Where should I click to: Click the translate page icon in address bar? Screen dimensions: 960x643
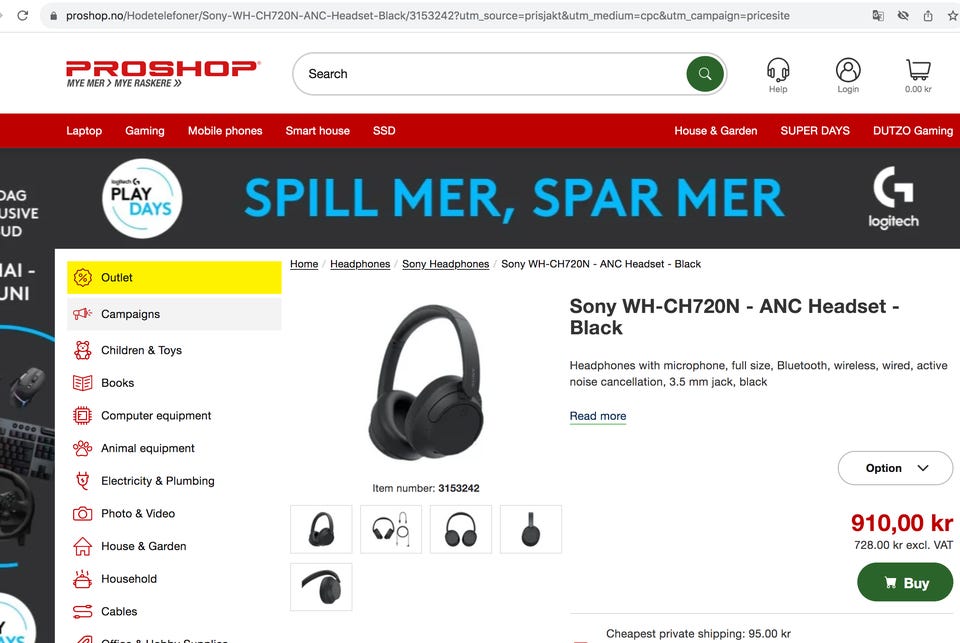pyautogui.click(x=878, y=15)
